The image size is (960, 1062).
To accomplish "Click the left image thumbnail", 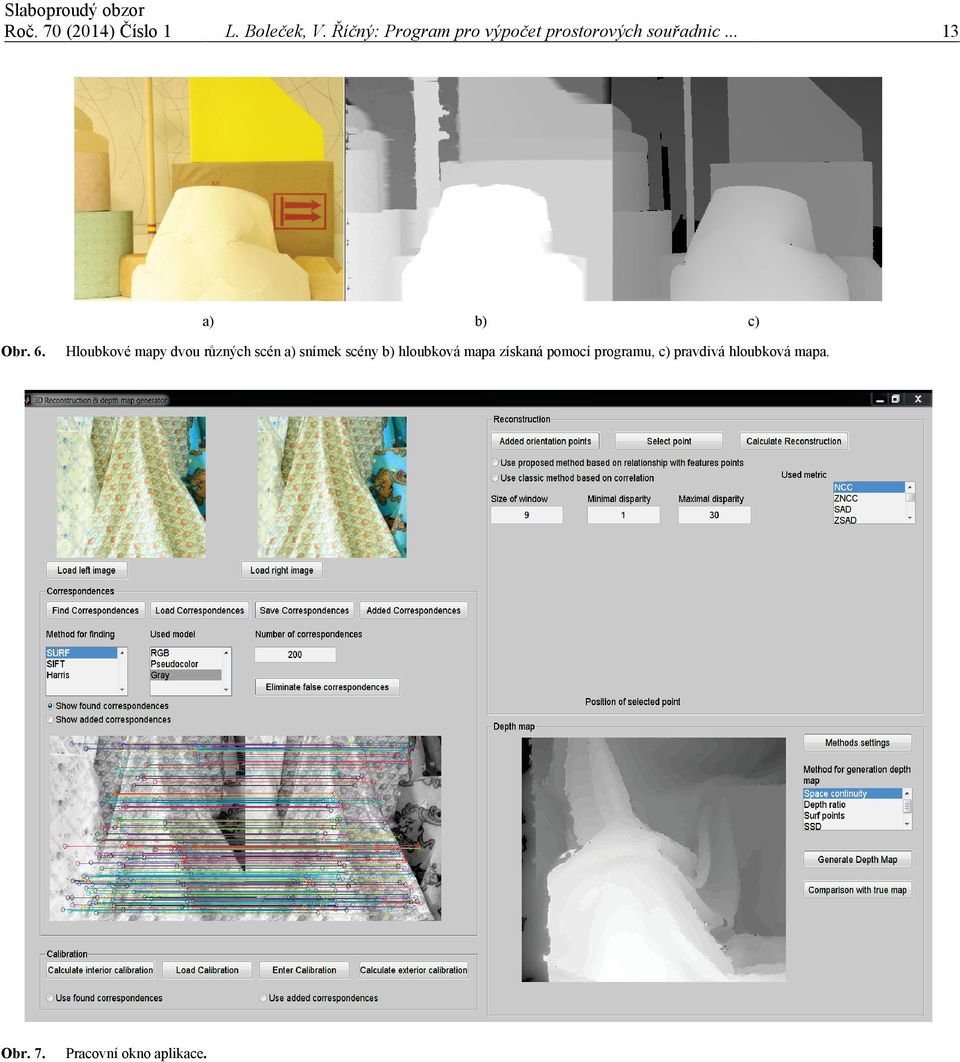I will click(x=131, y=487).
